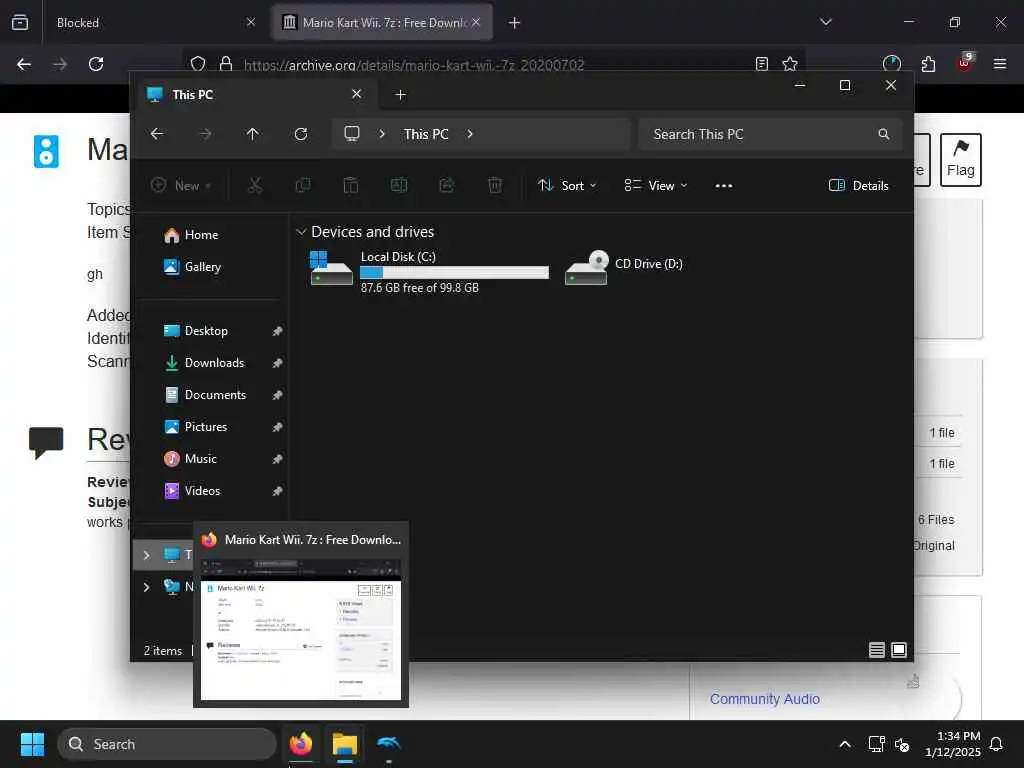Toggle the Details pane in Explorer
The width and height of the screenshot is (1024, 768).
[858, 185]
